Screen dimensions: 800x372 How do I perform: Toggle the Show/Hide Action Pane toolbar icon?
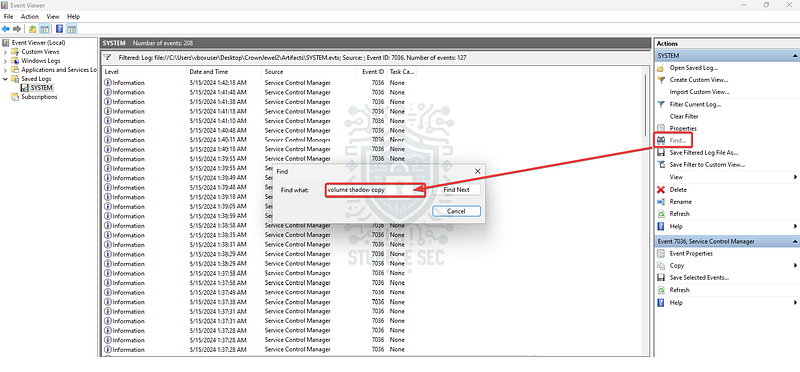click(x=71, y=29)
